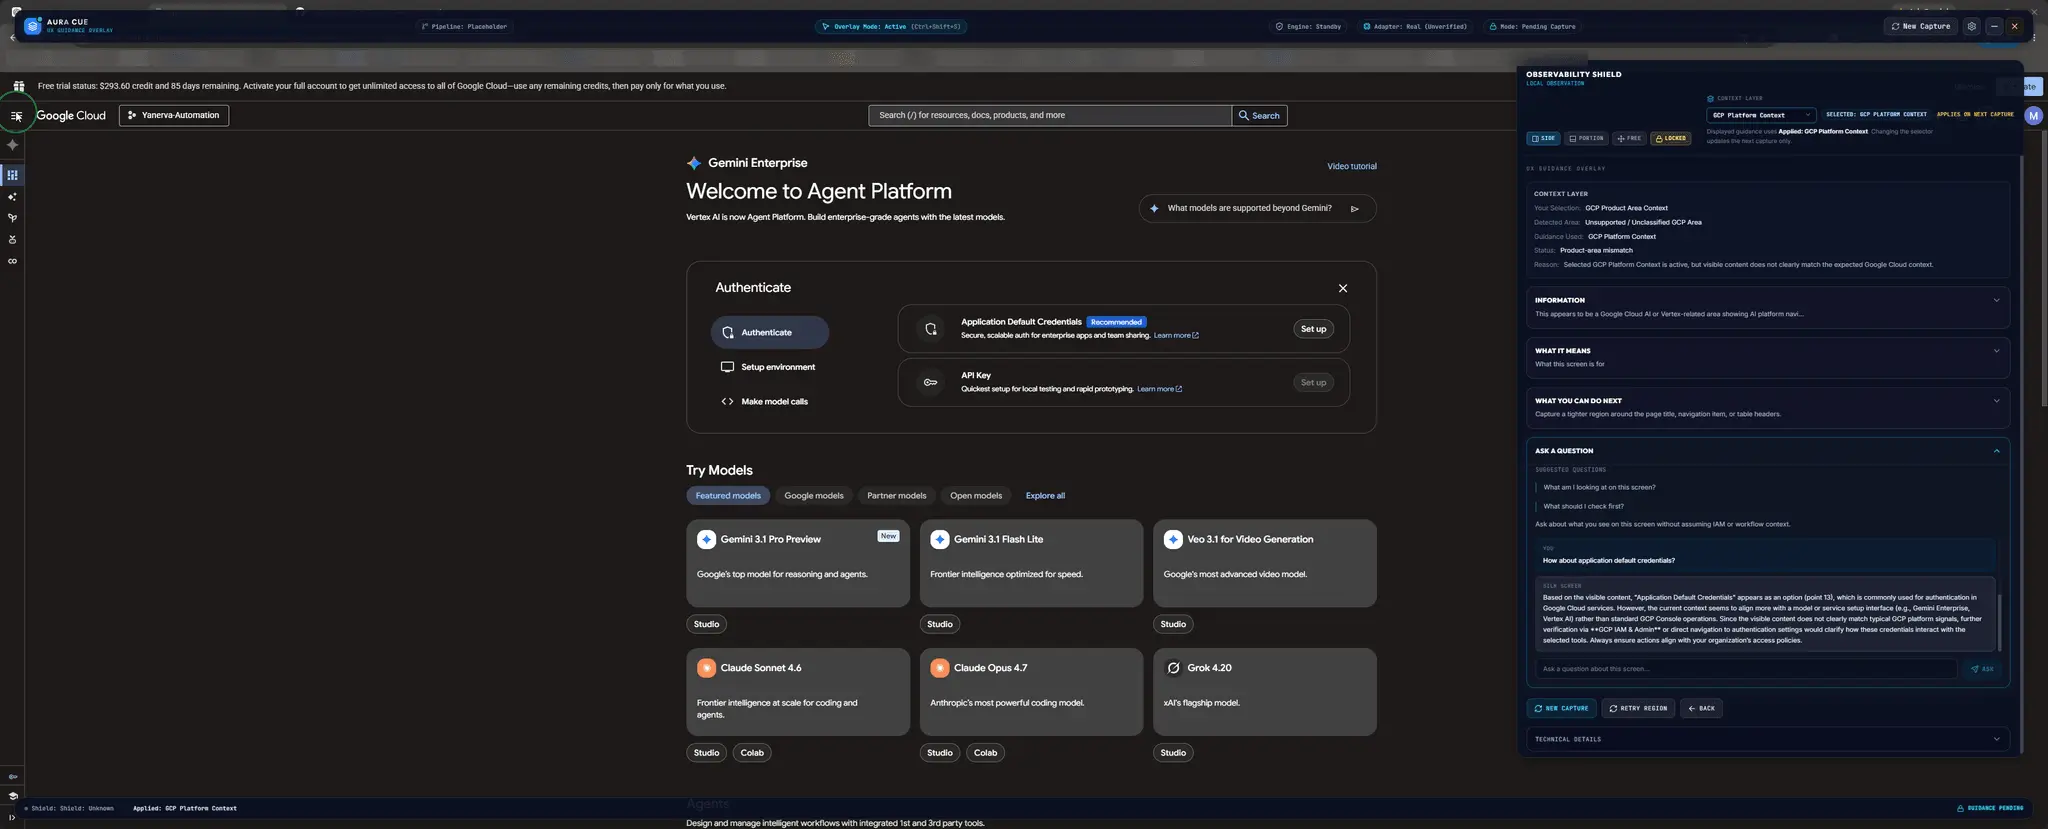This screenshot has width=2048, height=829.
Task: Switch shield panel to Side mode
Action: pyautogui.click(x=1543, y=139)
